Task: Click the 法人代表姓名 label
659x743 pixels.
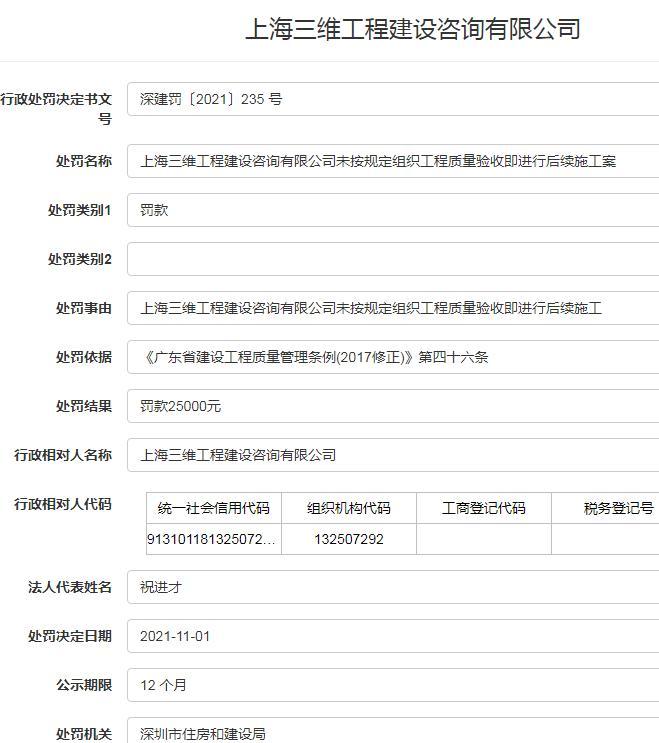Action: (70, 587)
